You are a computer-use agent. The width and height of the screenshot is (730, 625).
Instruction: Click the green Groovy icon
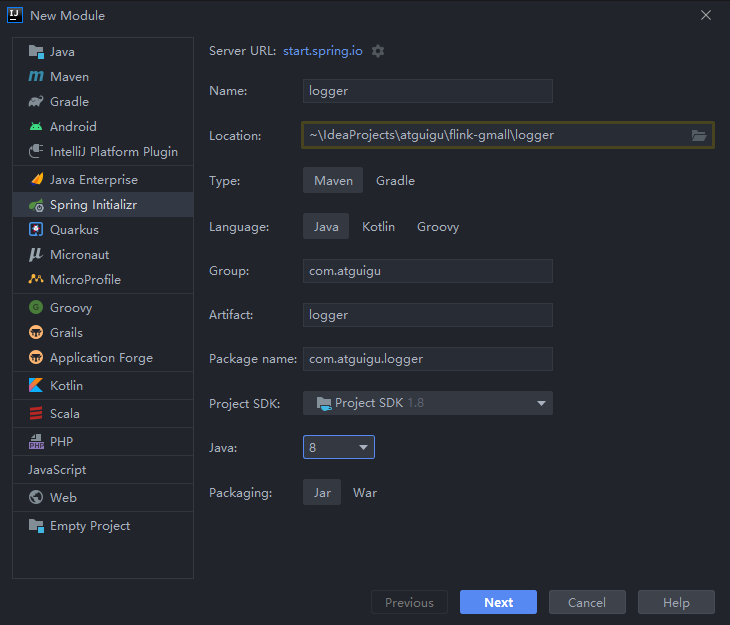tap(36, 307)
